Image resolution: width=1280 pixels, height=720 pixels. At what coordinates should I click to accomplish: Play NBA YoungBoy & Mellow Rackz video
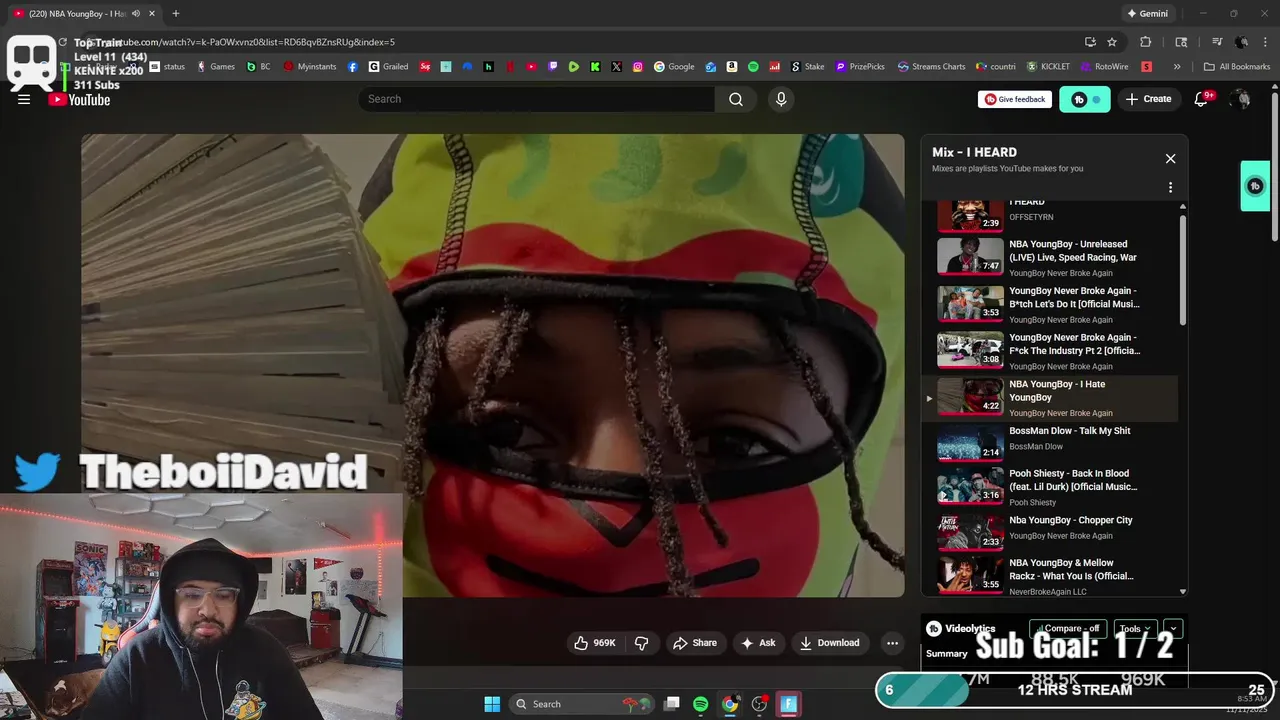pyautogui.click(x=1050, y=576)
